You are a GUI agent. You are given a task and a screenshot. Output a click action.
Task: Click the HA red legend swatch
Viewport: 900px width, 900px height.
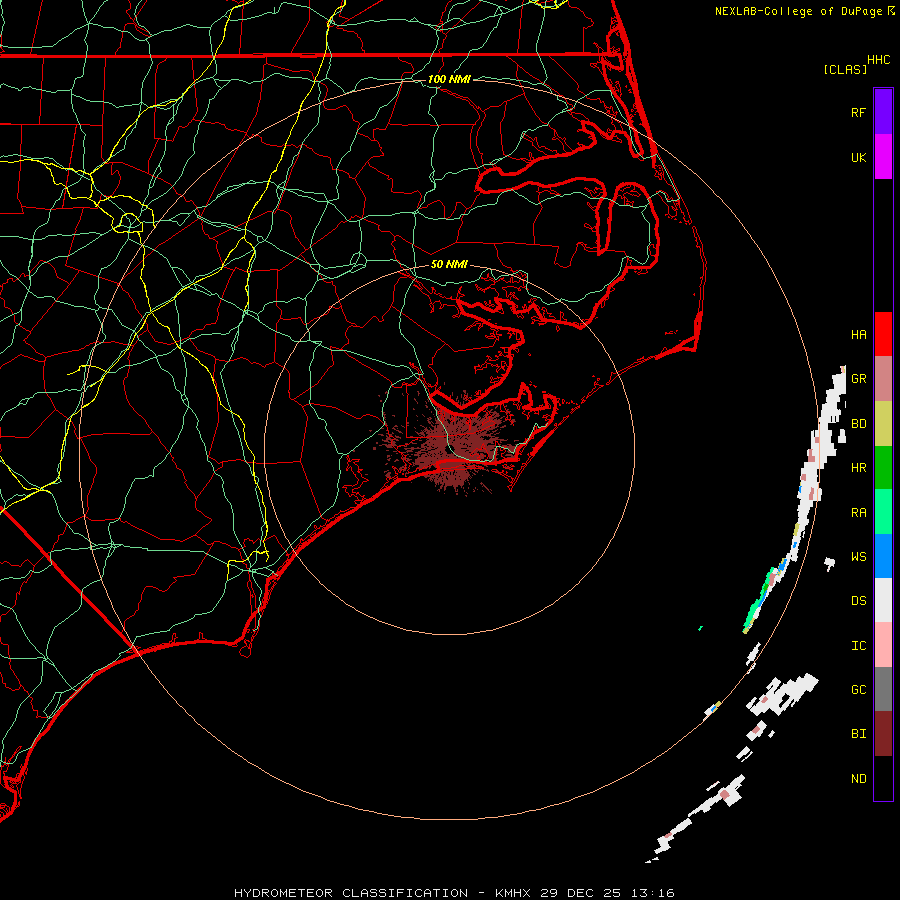[x=883, y=334]
